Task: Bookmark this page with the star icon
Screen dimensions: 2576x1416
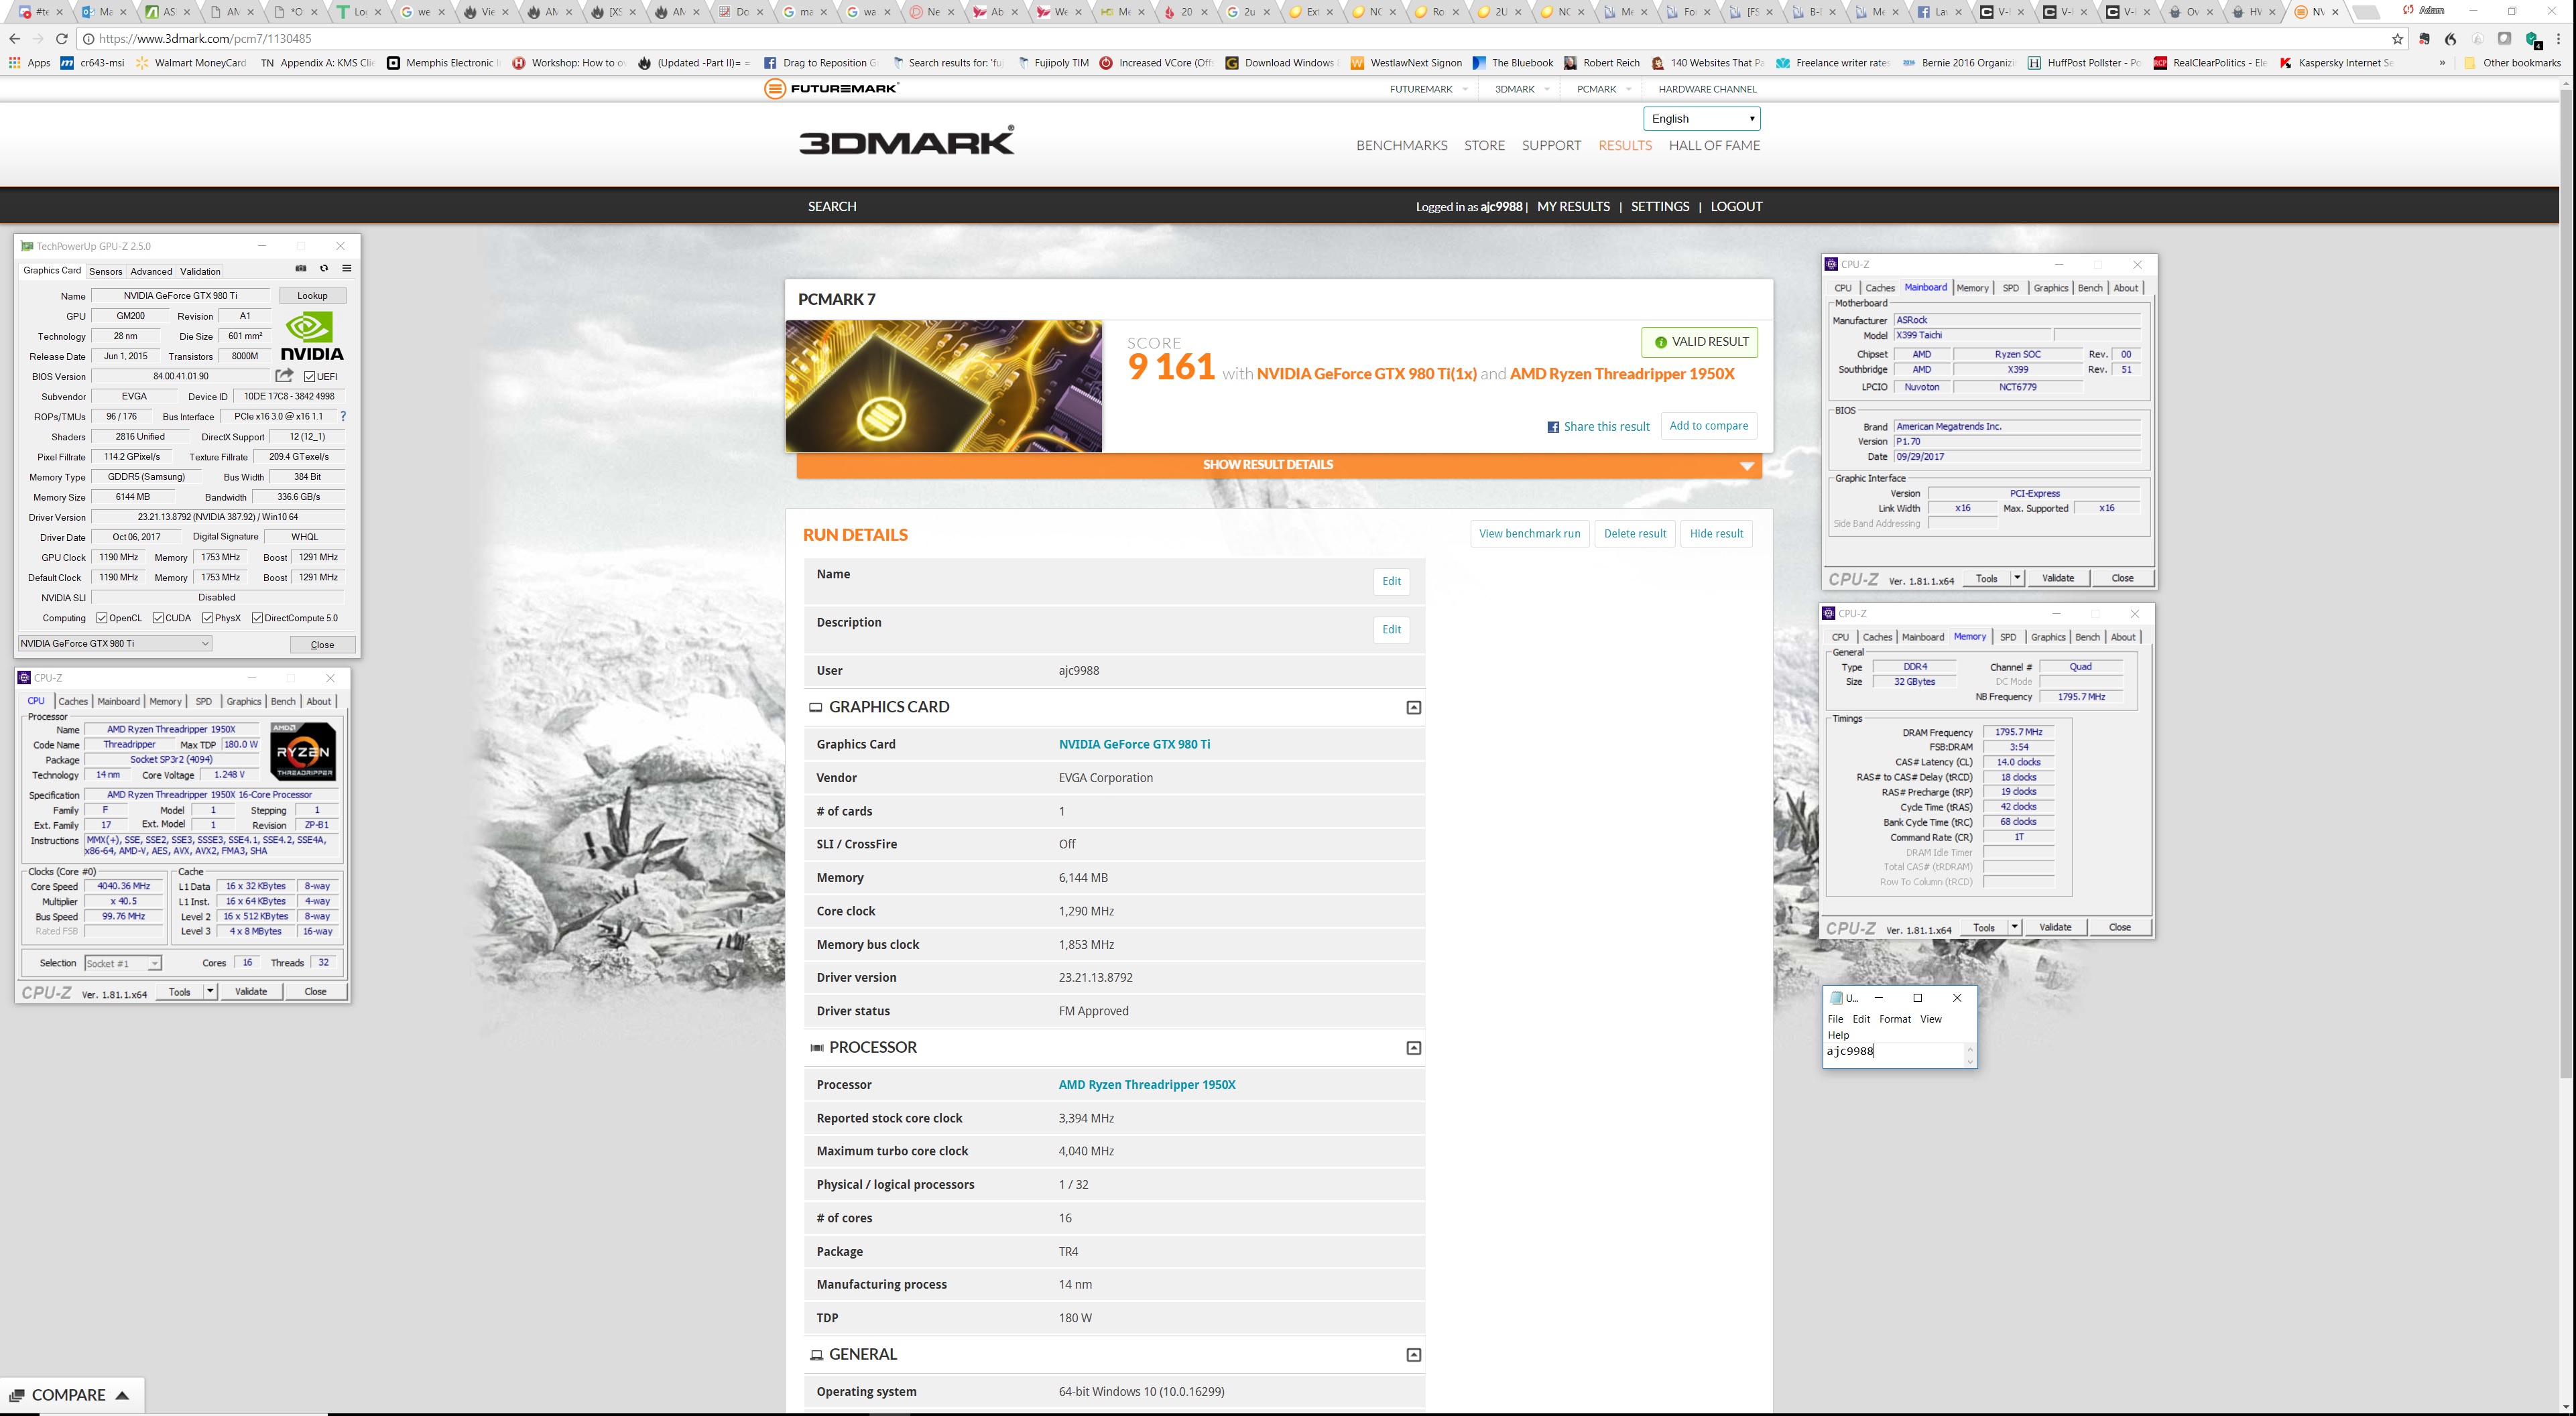Action: 2397,39
